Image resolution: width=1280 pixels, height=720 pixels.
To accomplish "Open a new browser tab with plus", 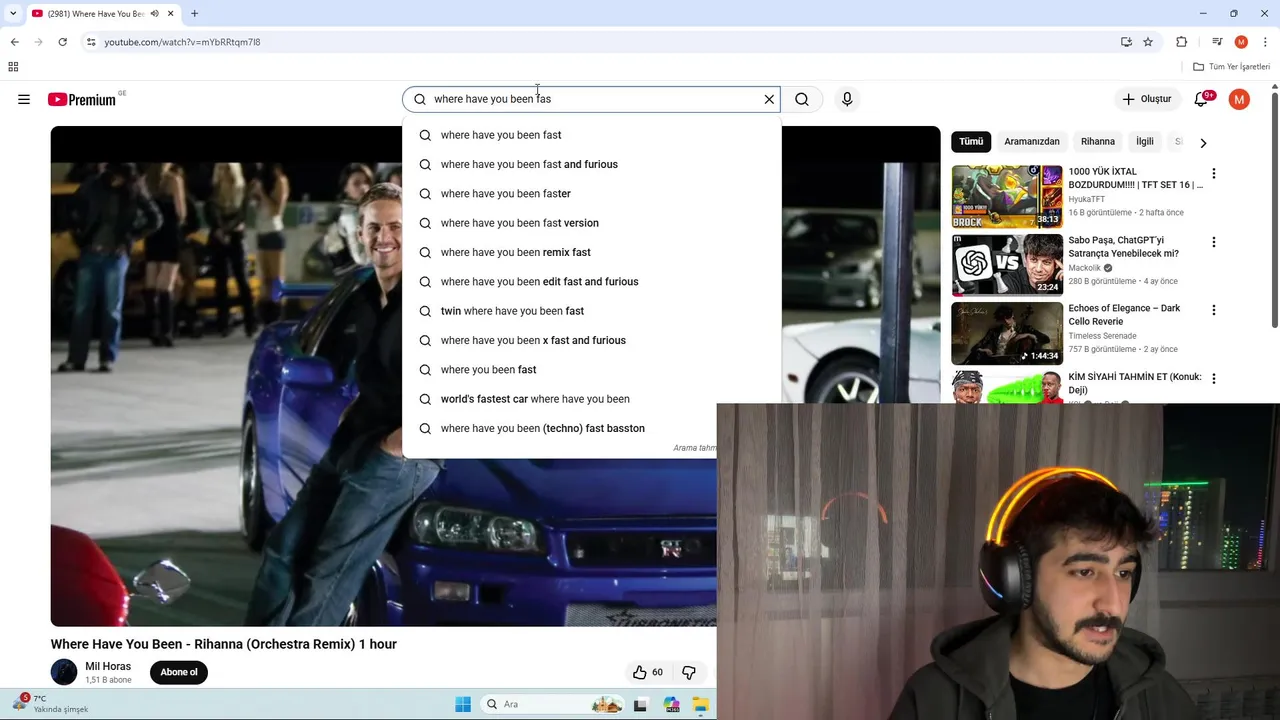I will 194,14.
